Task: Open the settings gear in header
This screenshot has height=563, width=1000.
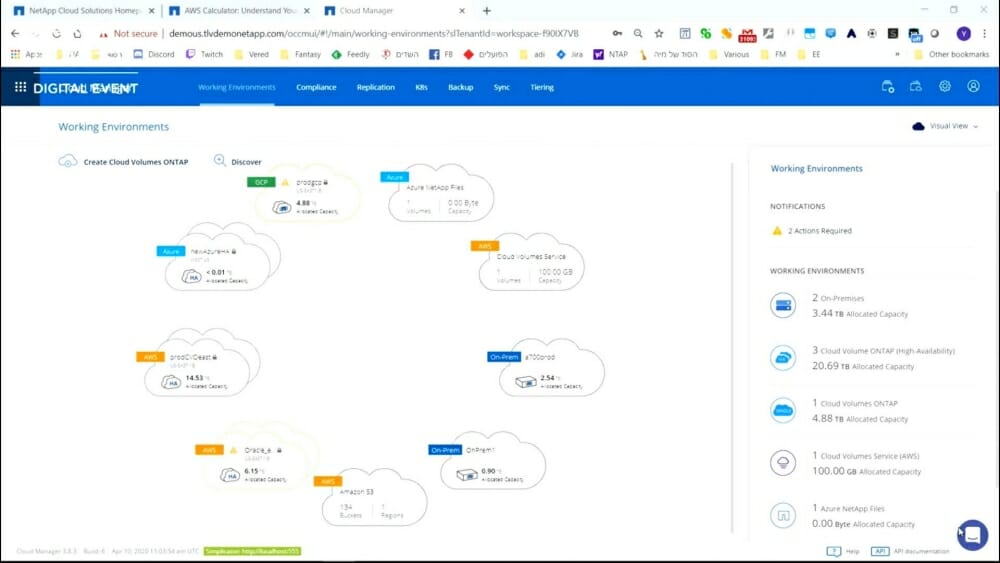Action: 945,86
